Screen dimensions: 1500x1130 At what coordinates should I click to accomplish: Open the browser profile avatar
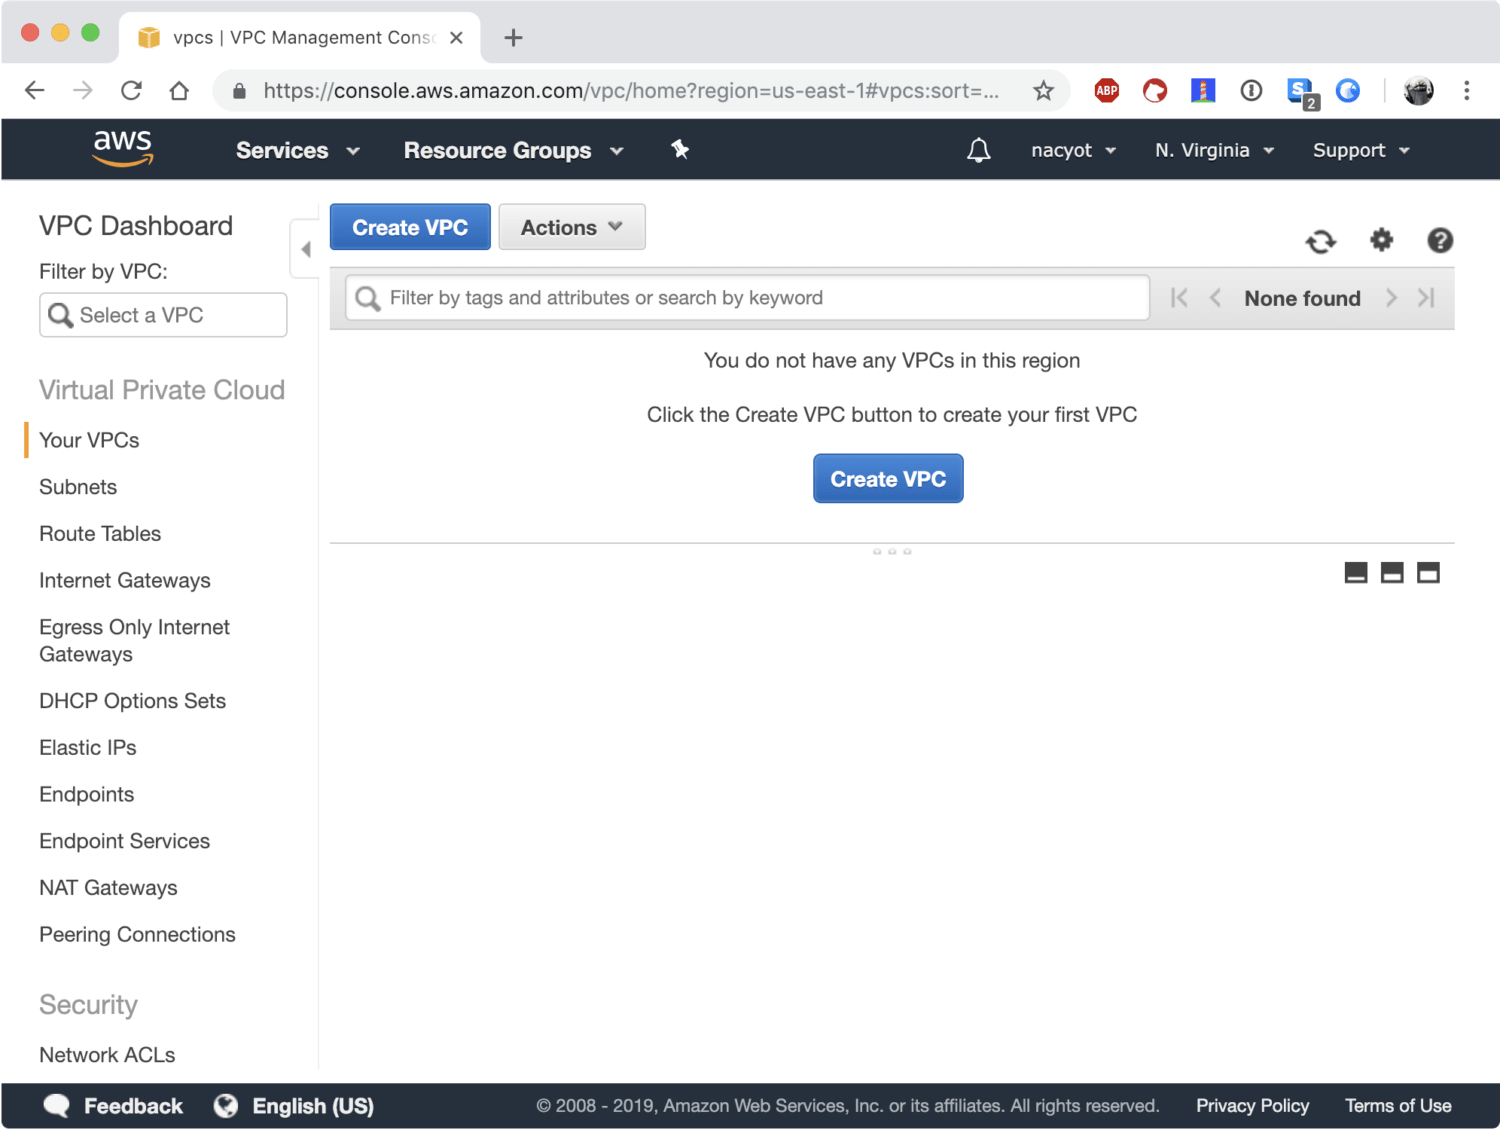(1418, 91)
